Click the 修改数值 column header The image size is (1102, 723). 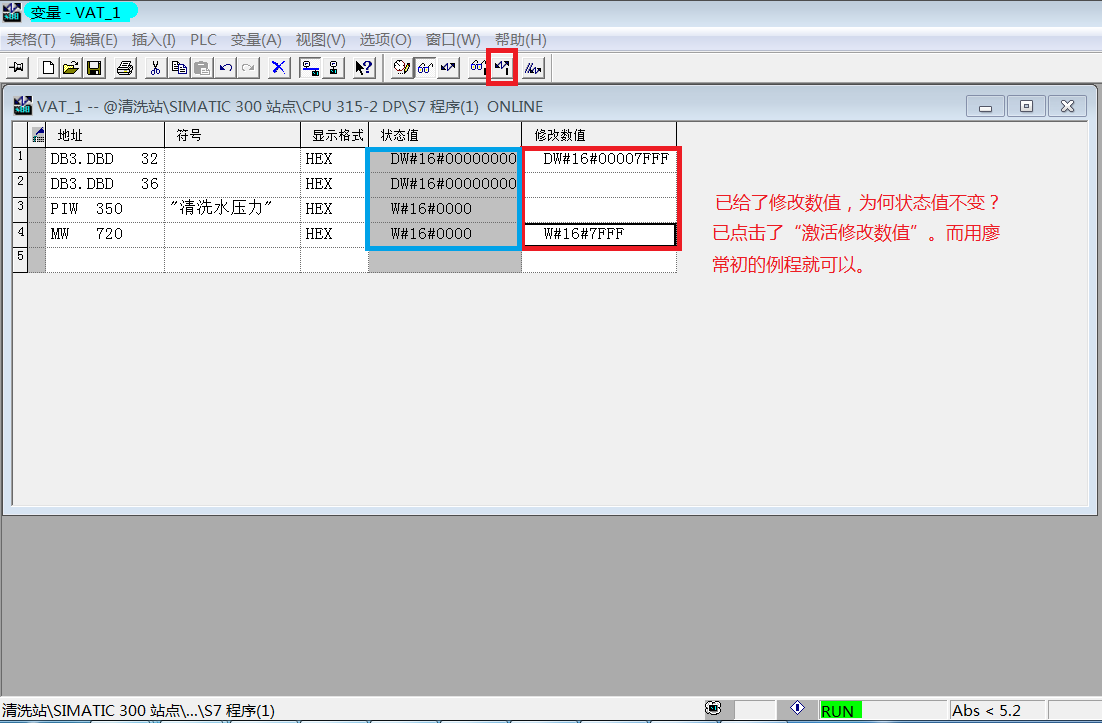(599, 135)
